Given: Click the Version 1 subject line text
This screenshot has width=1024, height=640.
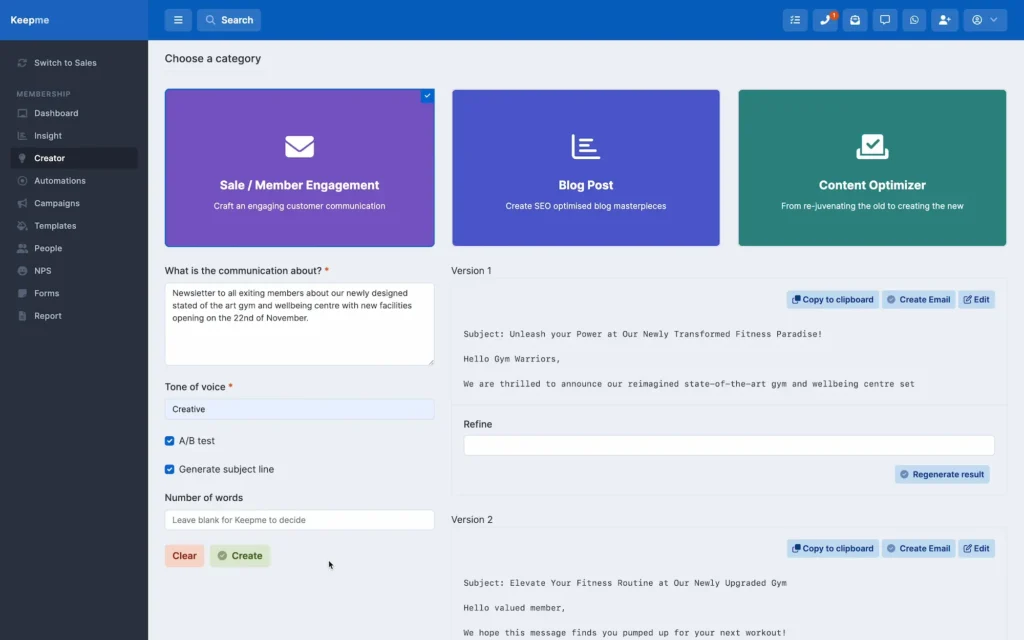Looking at the screenshot, I should coord(643,334).
